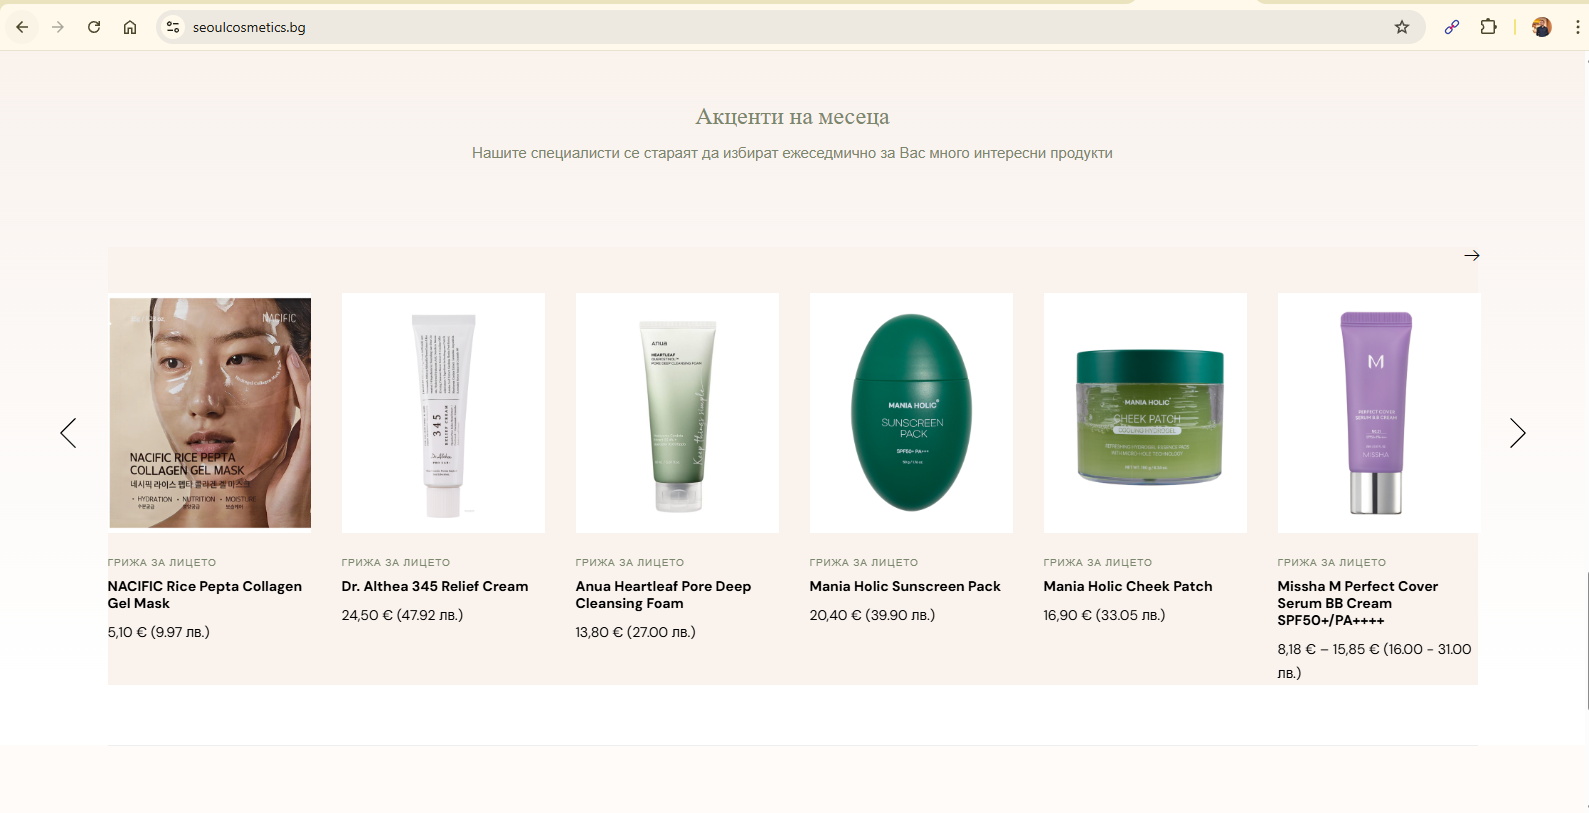Open Missha M Perfect Cover BB Cream

point(1357,603)
